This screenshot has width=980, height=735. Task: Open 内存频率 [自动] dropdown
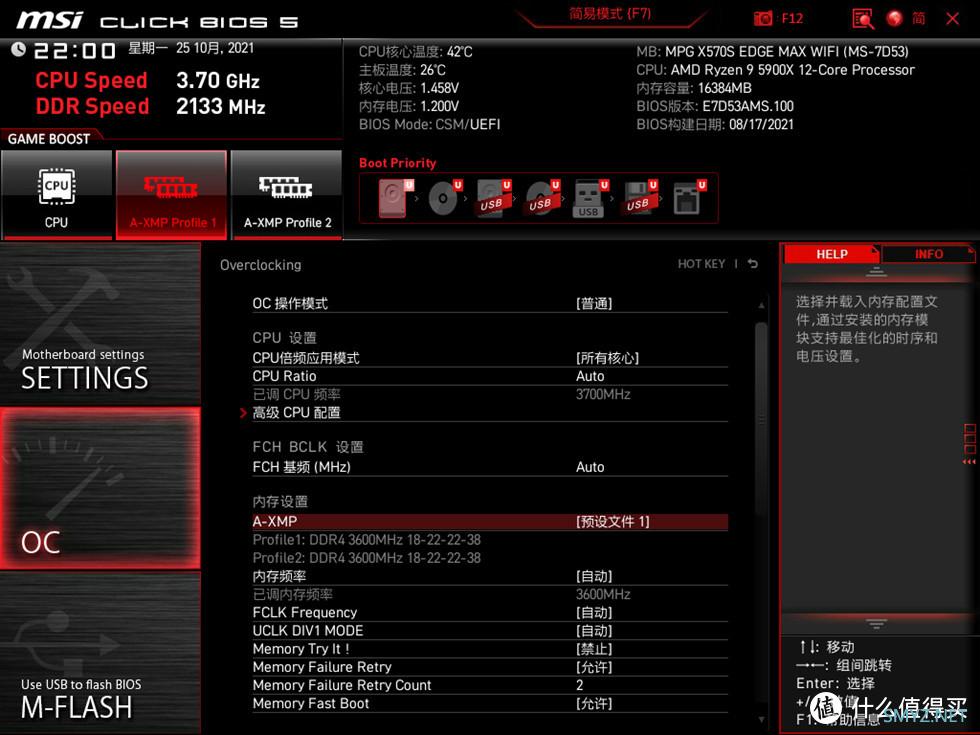tap(490, 576)
